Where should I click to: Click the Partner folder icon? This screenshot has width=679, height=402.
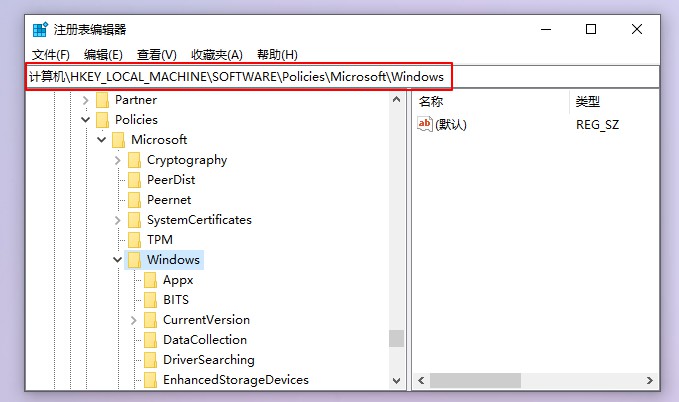click(103, 100)
